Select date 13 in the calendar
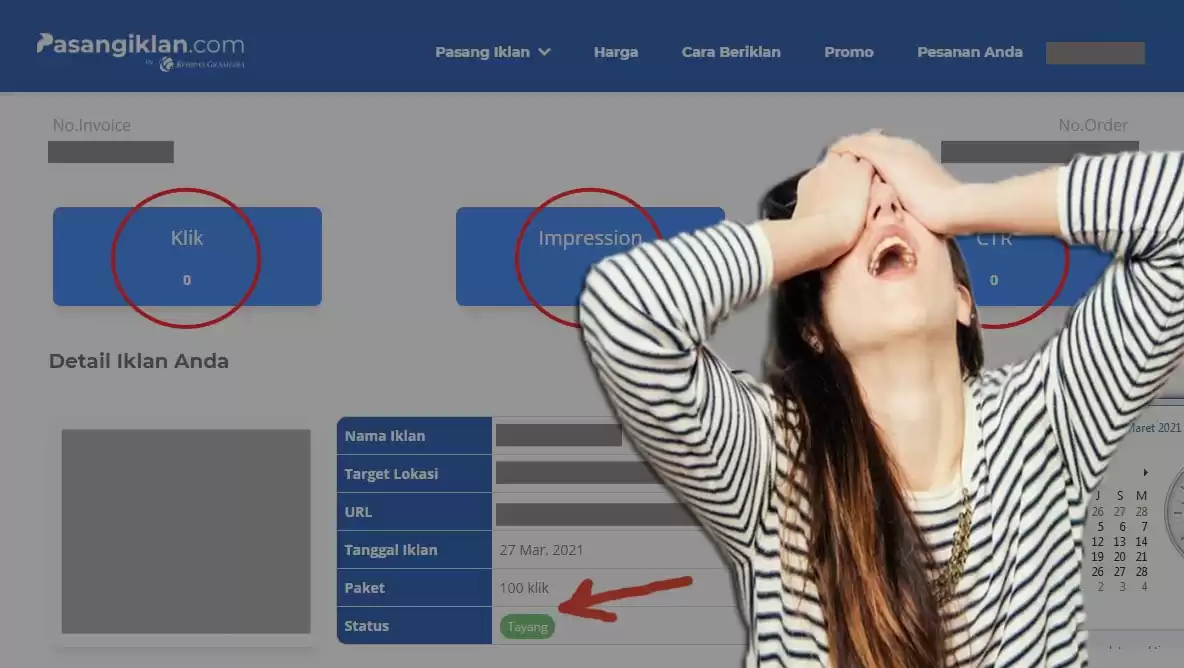This screenshot has width=1184, height=668. tap(1120, 542)
